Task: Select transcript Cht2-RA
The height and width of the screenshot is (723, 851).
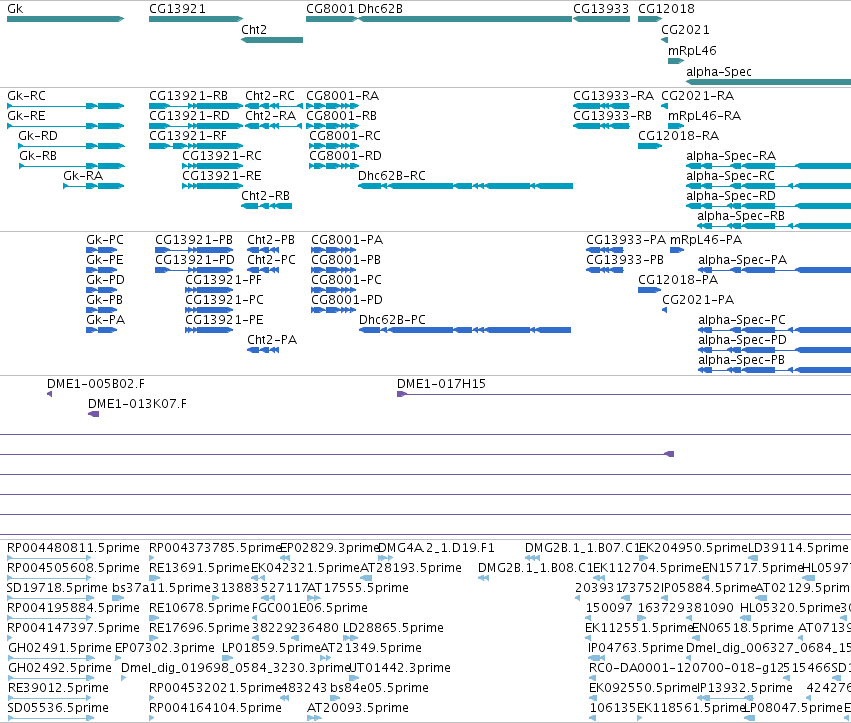Action: [271, 116]
